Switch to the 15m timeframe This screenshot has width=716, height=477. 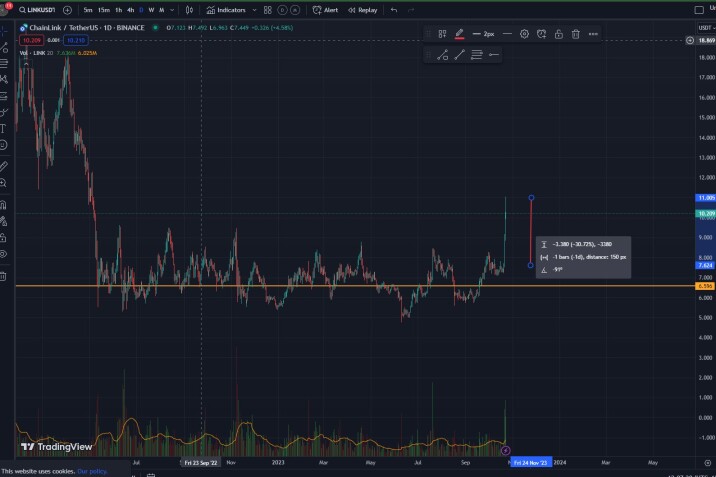coord(104,10)
